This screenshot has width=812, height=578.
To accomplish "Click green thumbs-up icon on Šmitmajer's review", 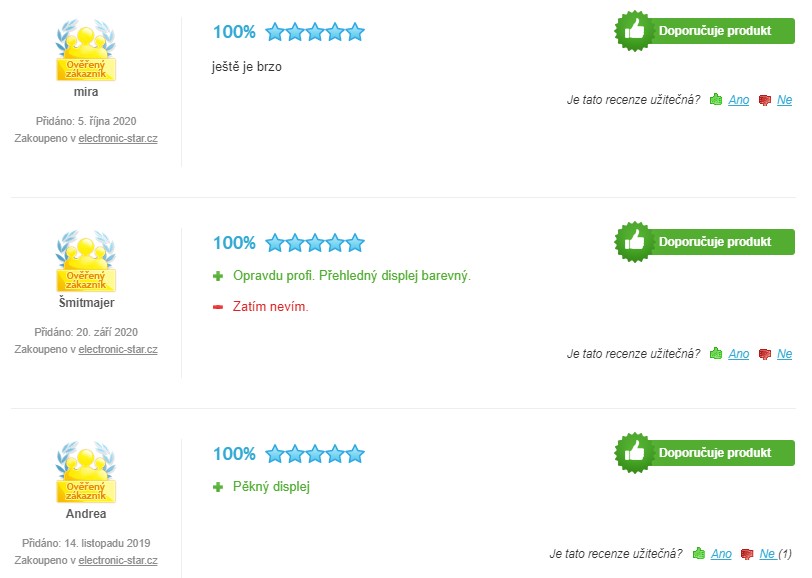I will click(x=716, y=353).
